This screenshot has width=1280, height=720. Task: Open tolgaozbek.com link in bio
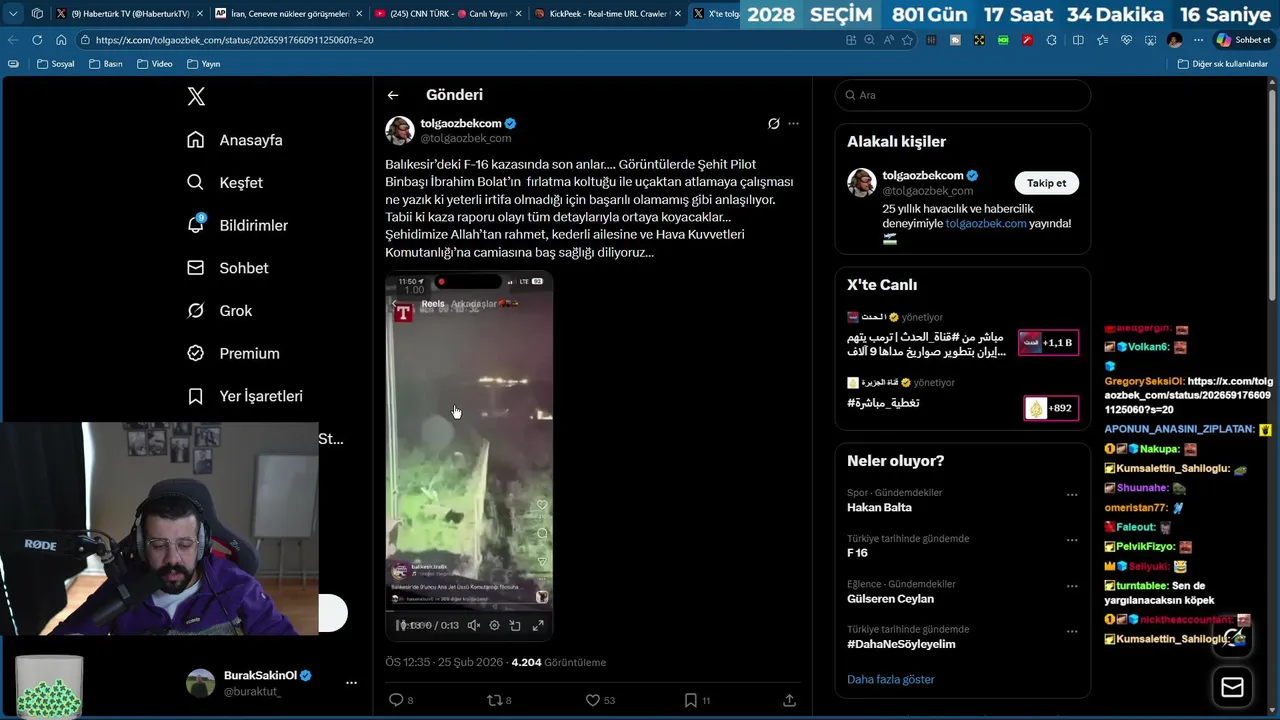coord(986,223)
